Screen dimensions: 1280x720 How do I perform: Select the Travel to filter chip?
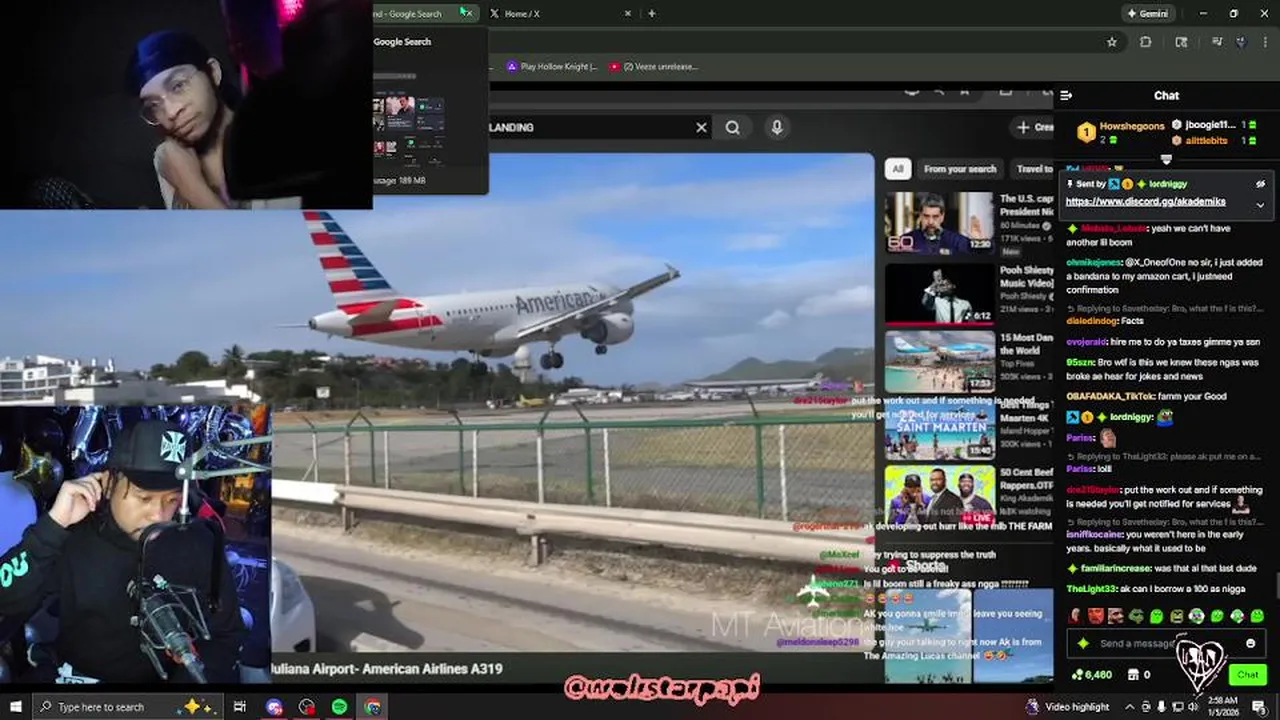(x=1032, y=169)
